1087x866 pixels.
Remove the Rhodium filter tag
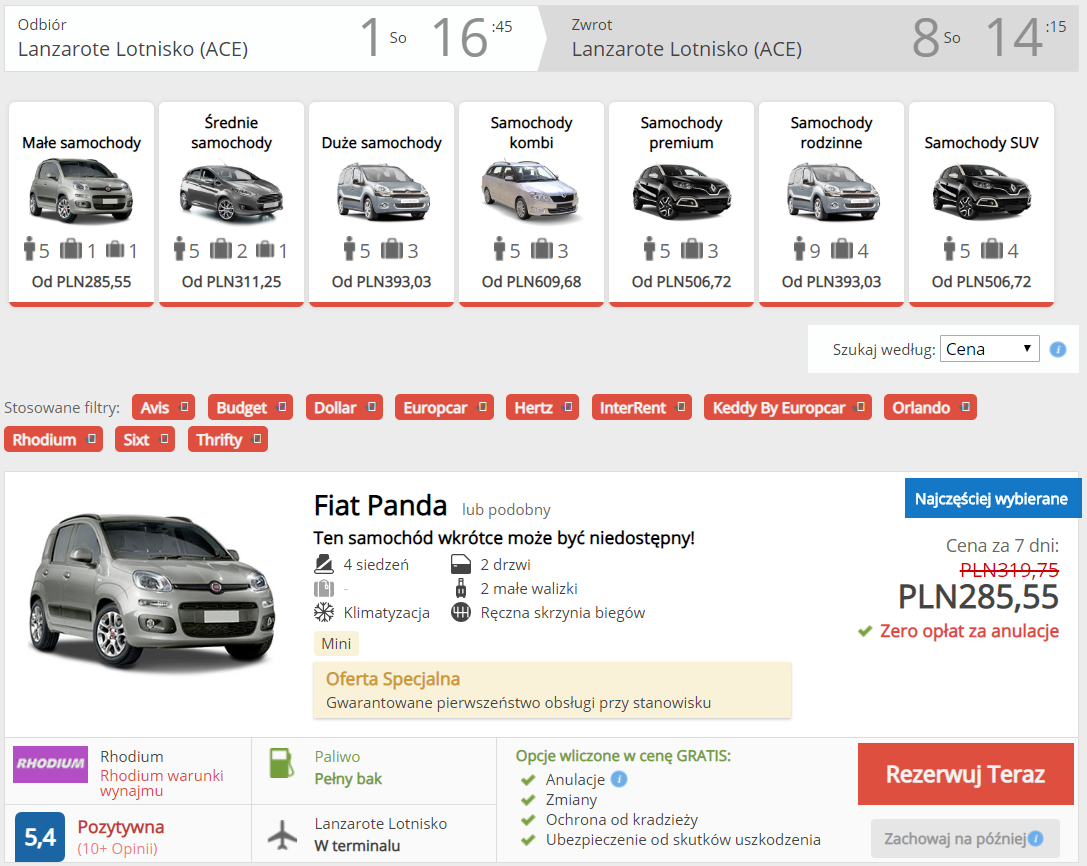[x=92, y=439]
